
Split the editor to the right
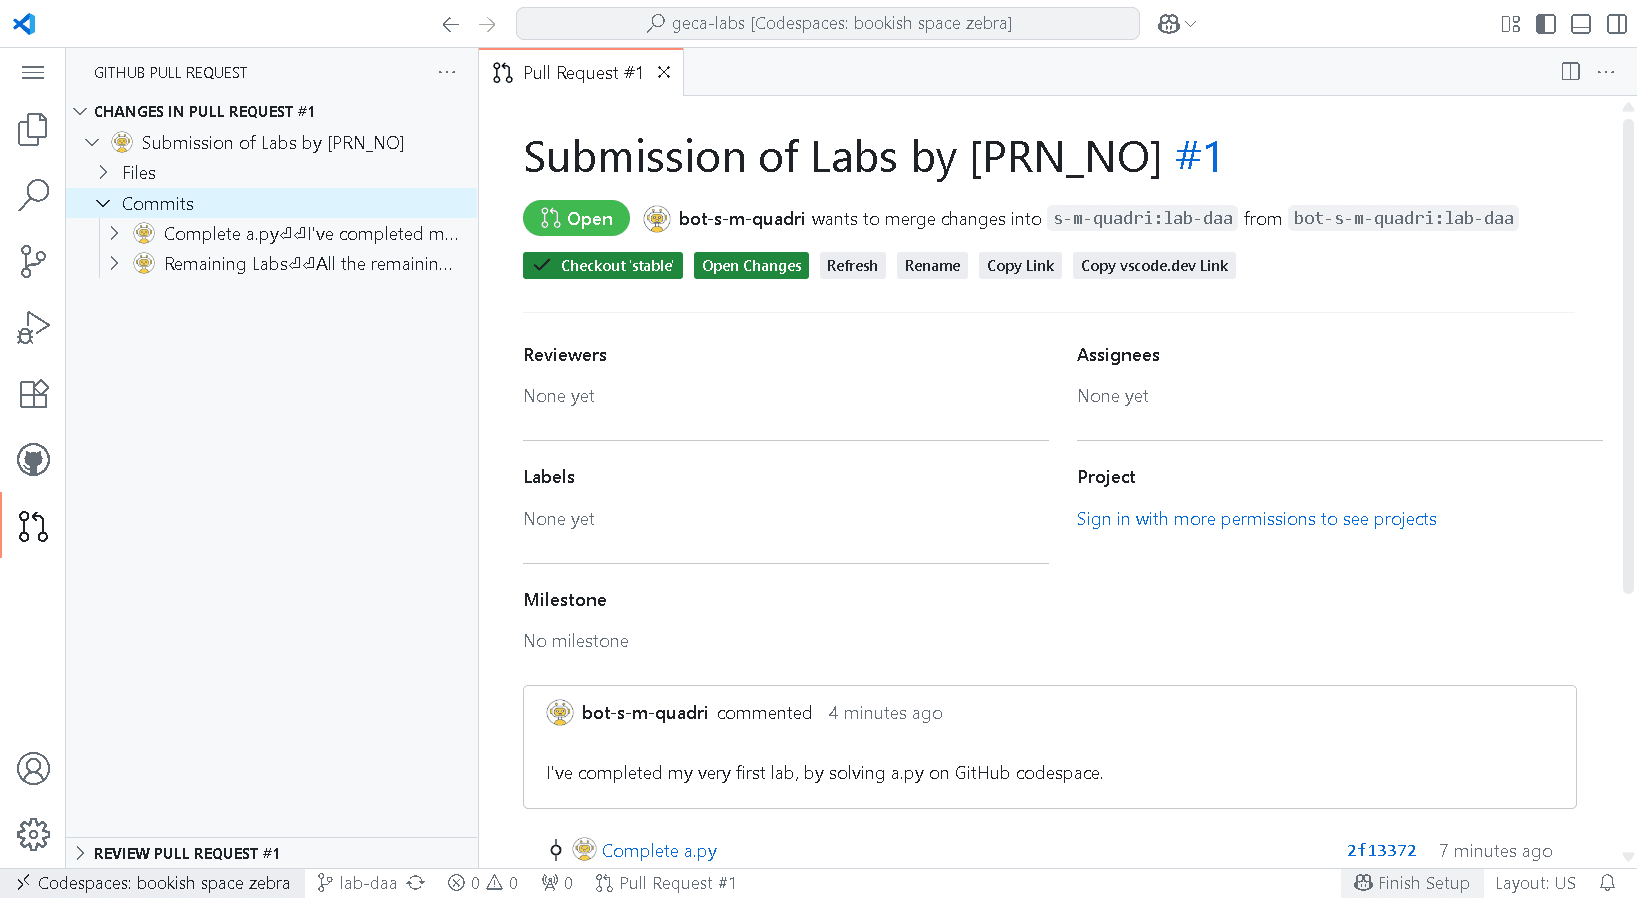pyautogui.click(x=1571, y=72)
